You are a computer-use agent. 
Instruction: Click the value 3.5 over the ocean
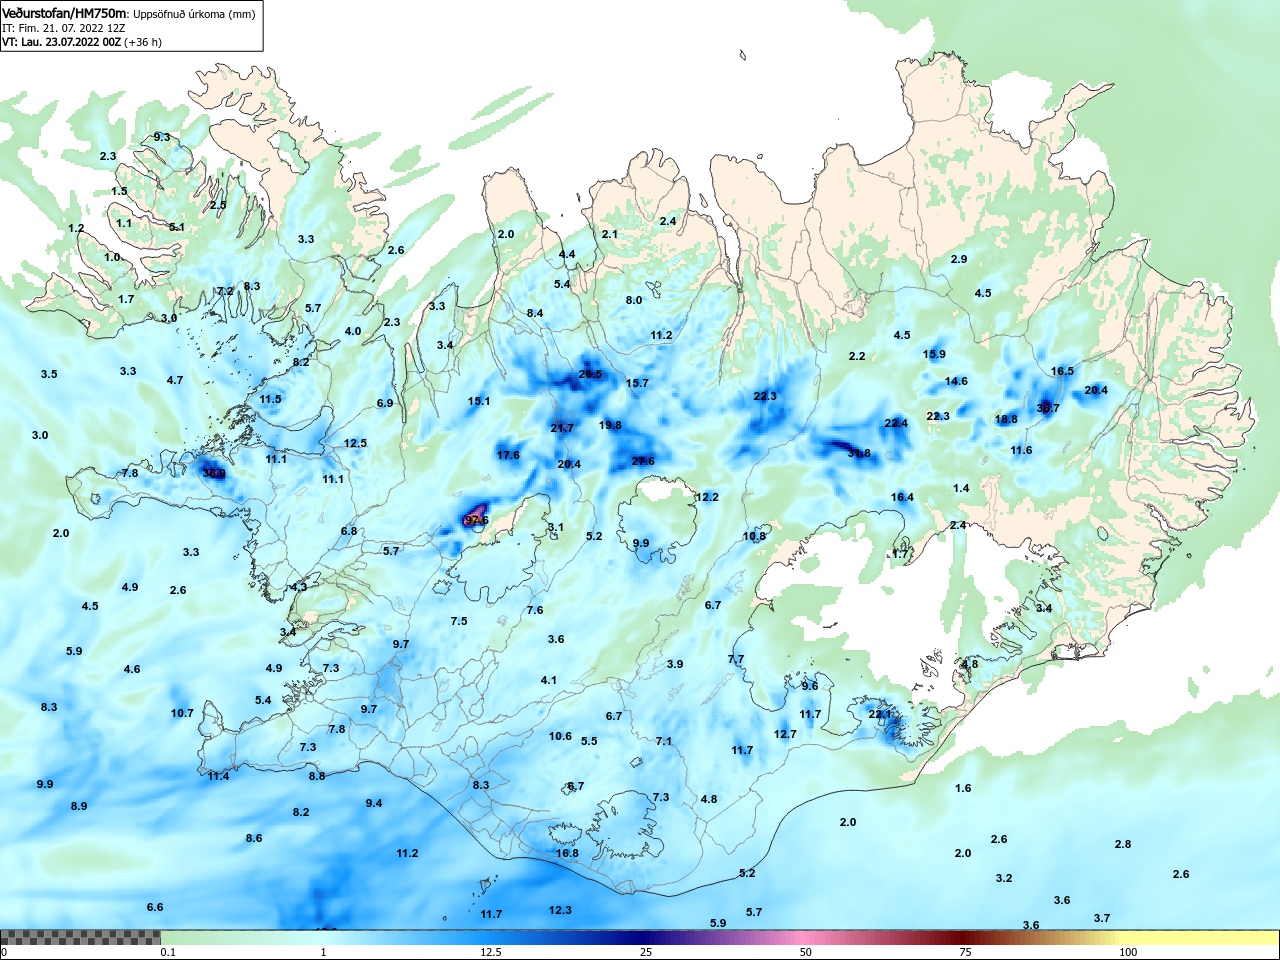tap(49, 374)
